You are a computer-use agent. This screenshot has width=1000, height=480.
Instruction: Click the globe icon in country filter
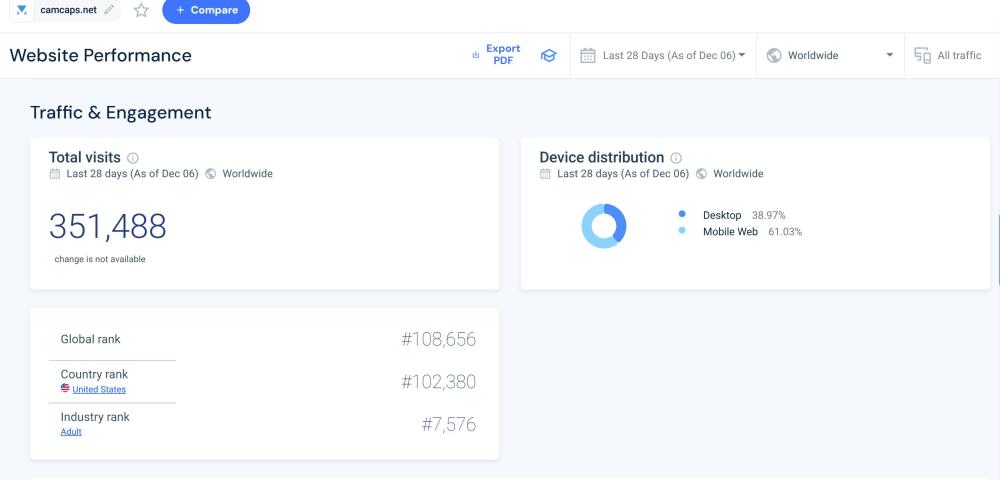point(774,56)
